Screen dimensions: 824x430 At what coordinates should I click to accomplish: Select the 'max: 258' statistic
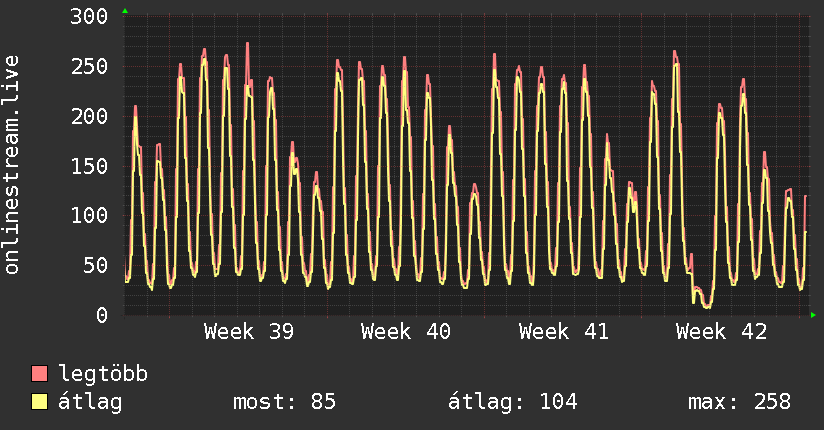739,402
